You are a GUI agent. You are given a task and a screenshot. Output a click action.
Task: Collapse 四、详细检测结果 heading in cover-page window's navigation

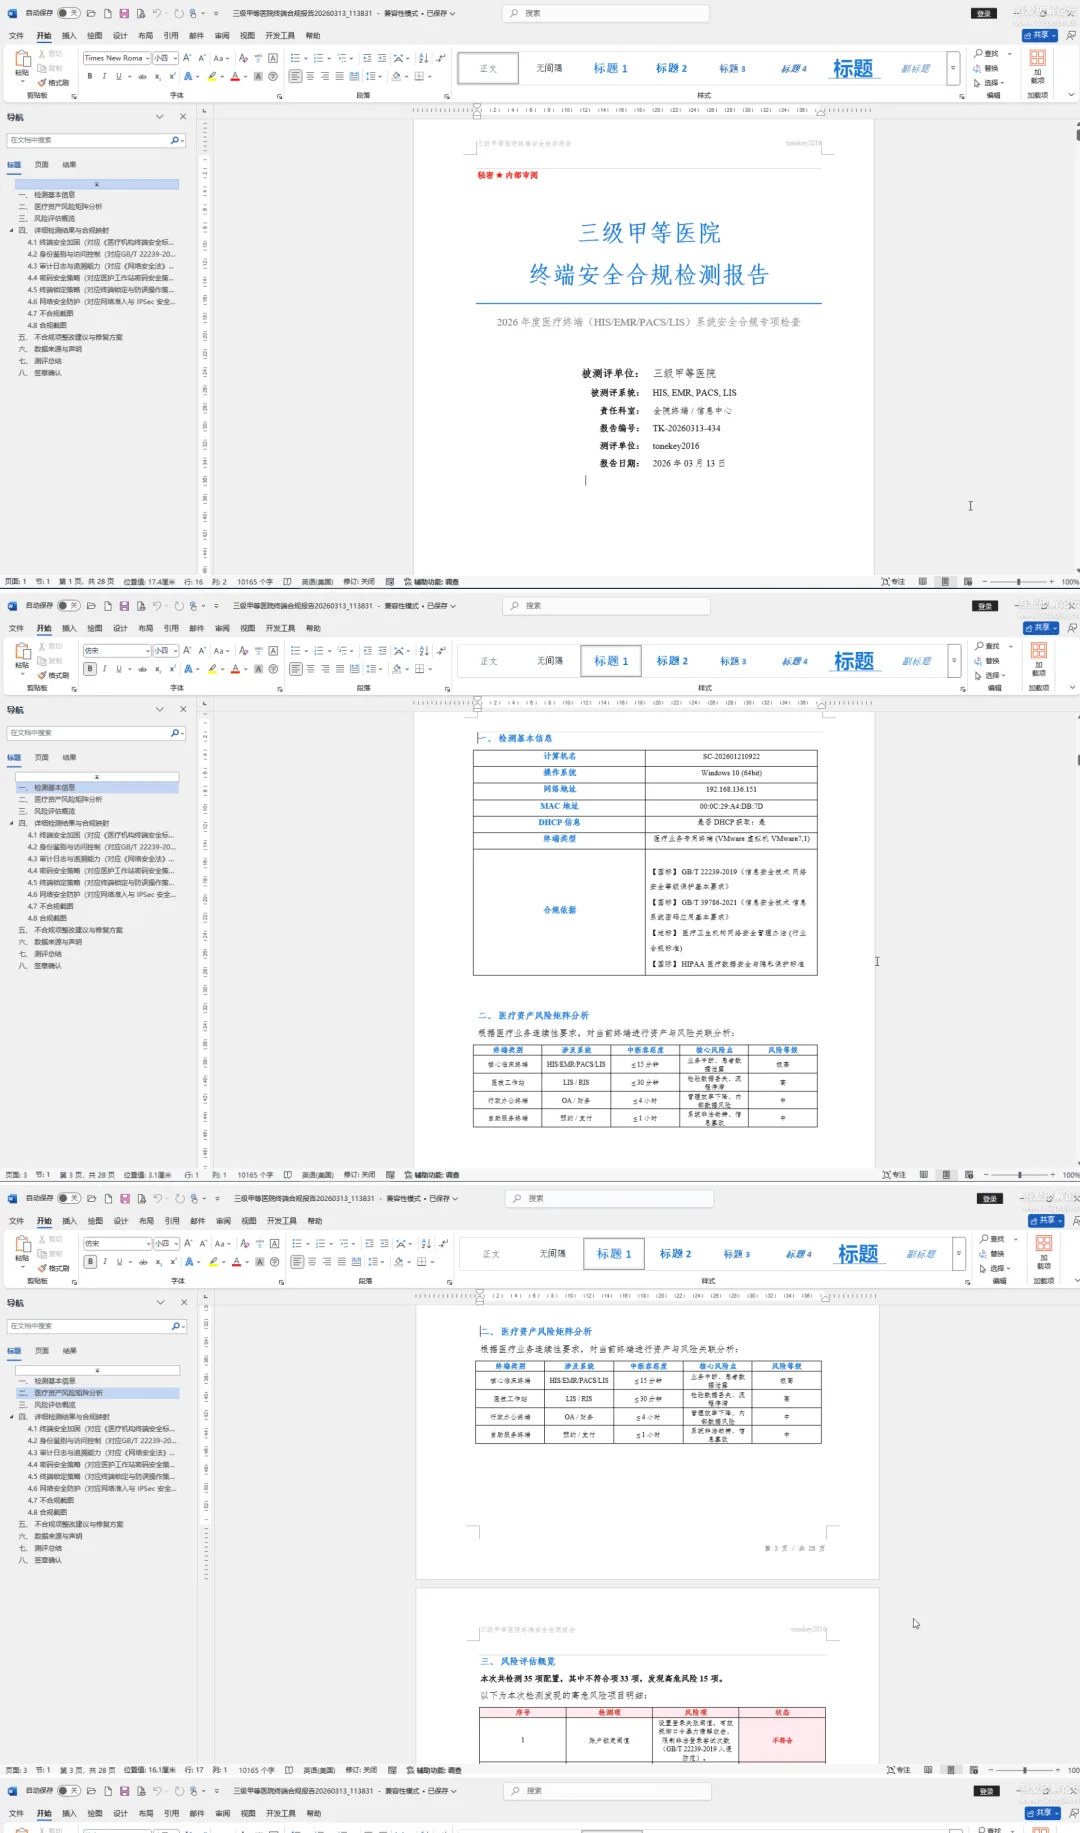tap(12, 230)
